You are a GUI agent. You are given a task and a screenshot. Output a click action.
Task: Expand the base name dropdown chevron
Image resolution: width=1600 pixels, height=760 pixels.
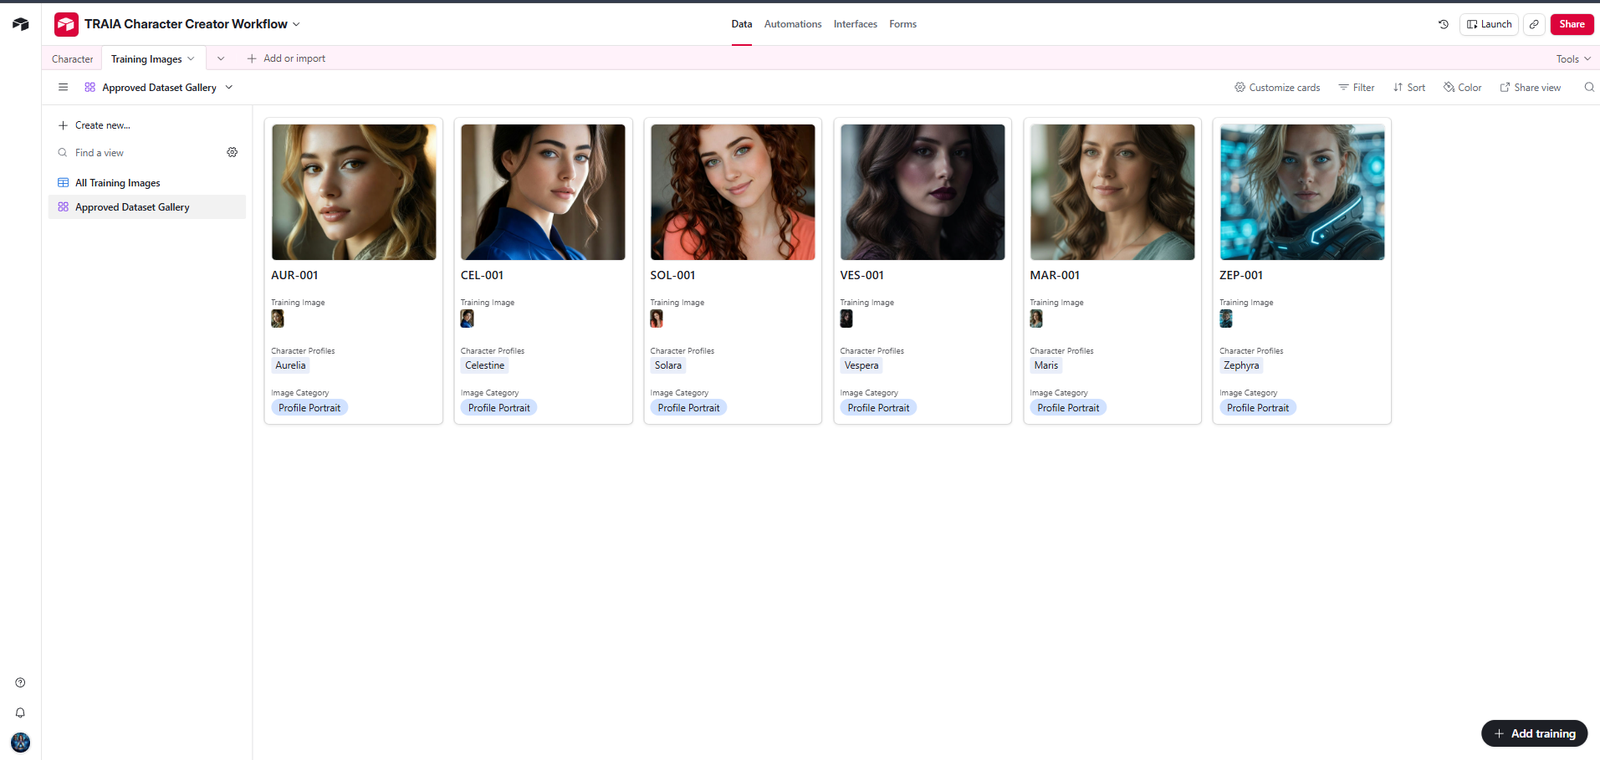click(x=296, y=24)
